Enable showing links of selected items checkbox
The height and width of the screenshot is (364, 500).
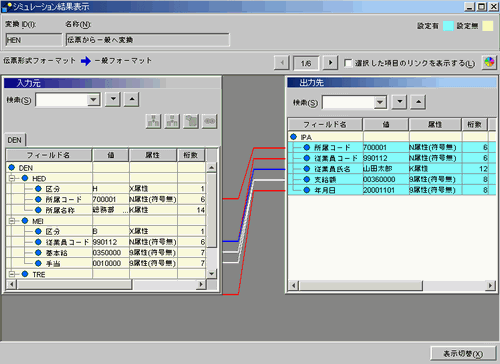(x=348, y=63)
